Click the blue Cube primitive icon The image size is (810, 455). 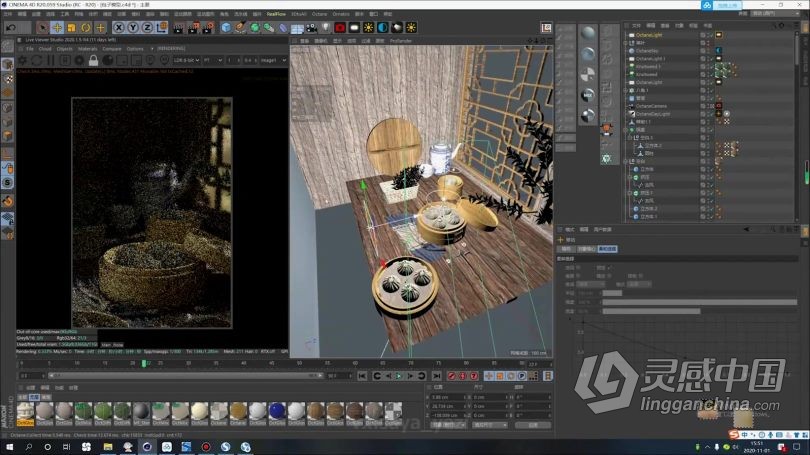pos(226,28)
